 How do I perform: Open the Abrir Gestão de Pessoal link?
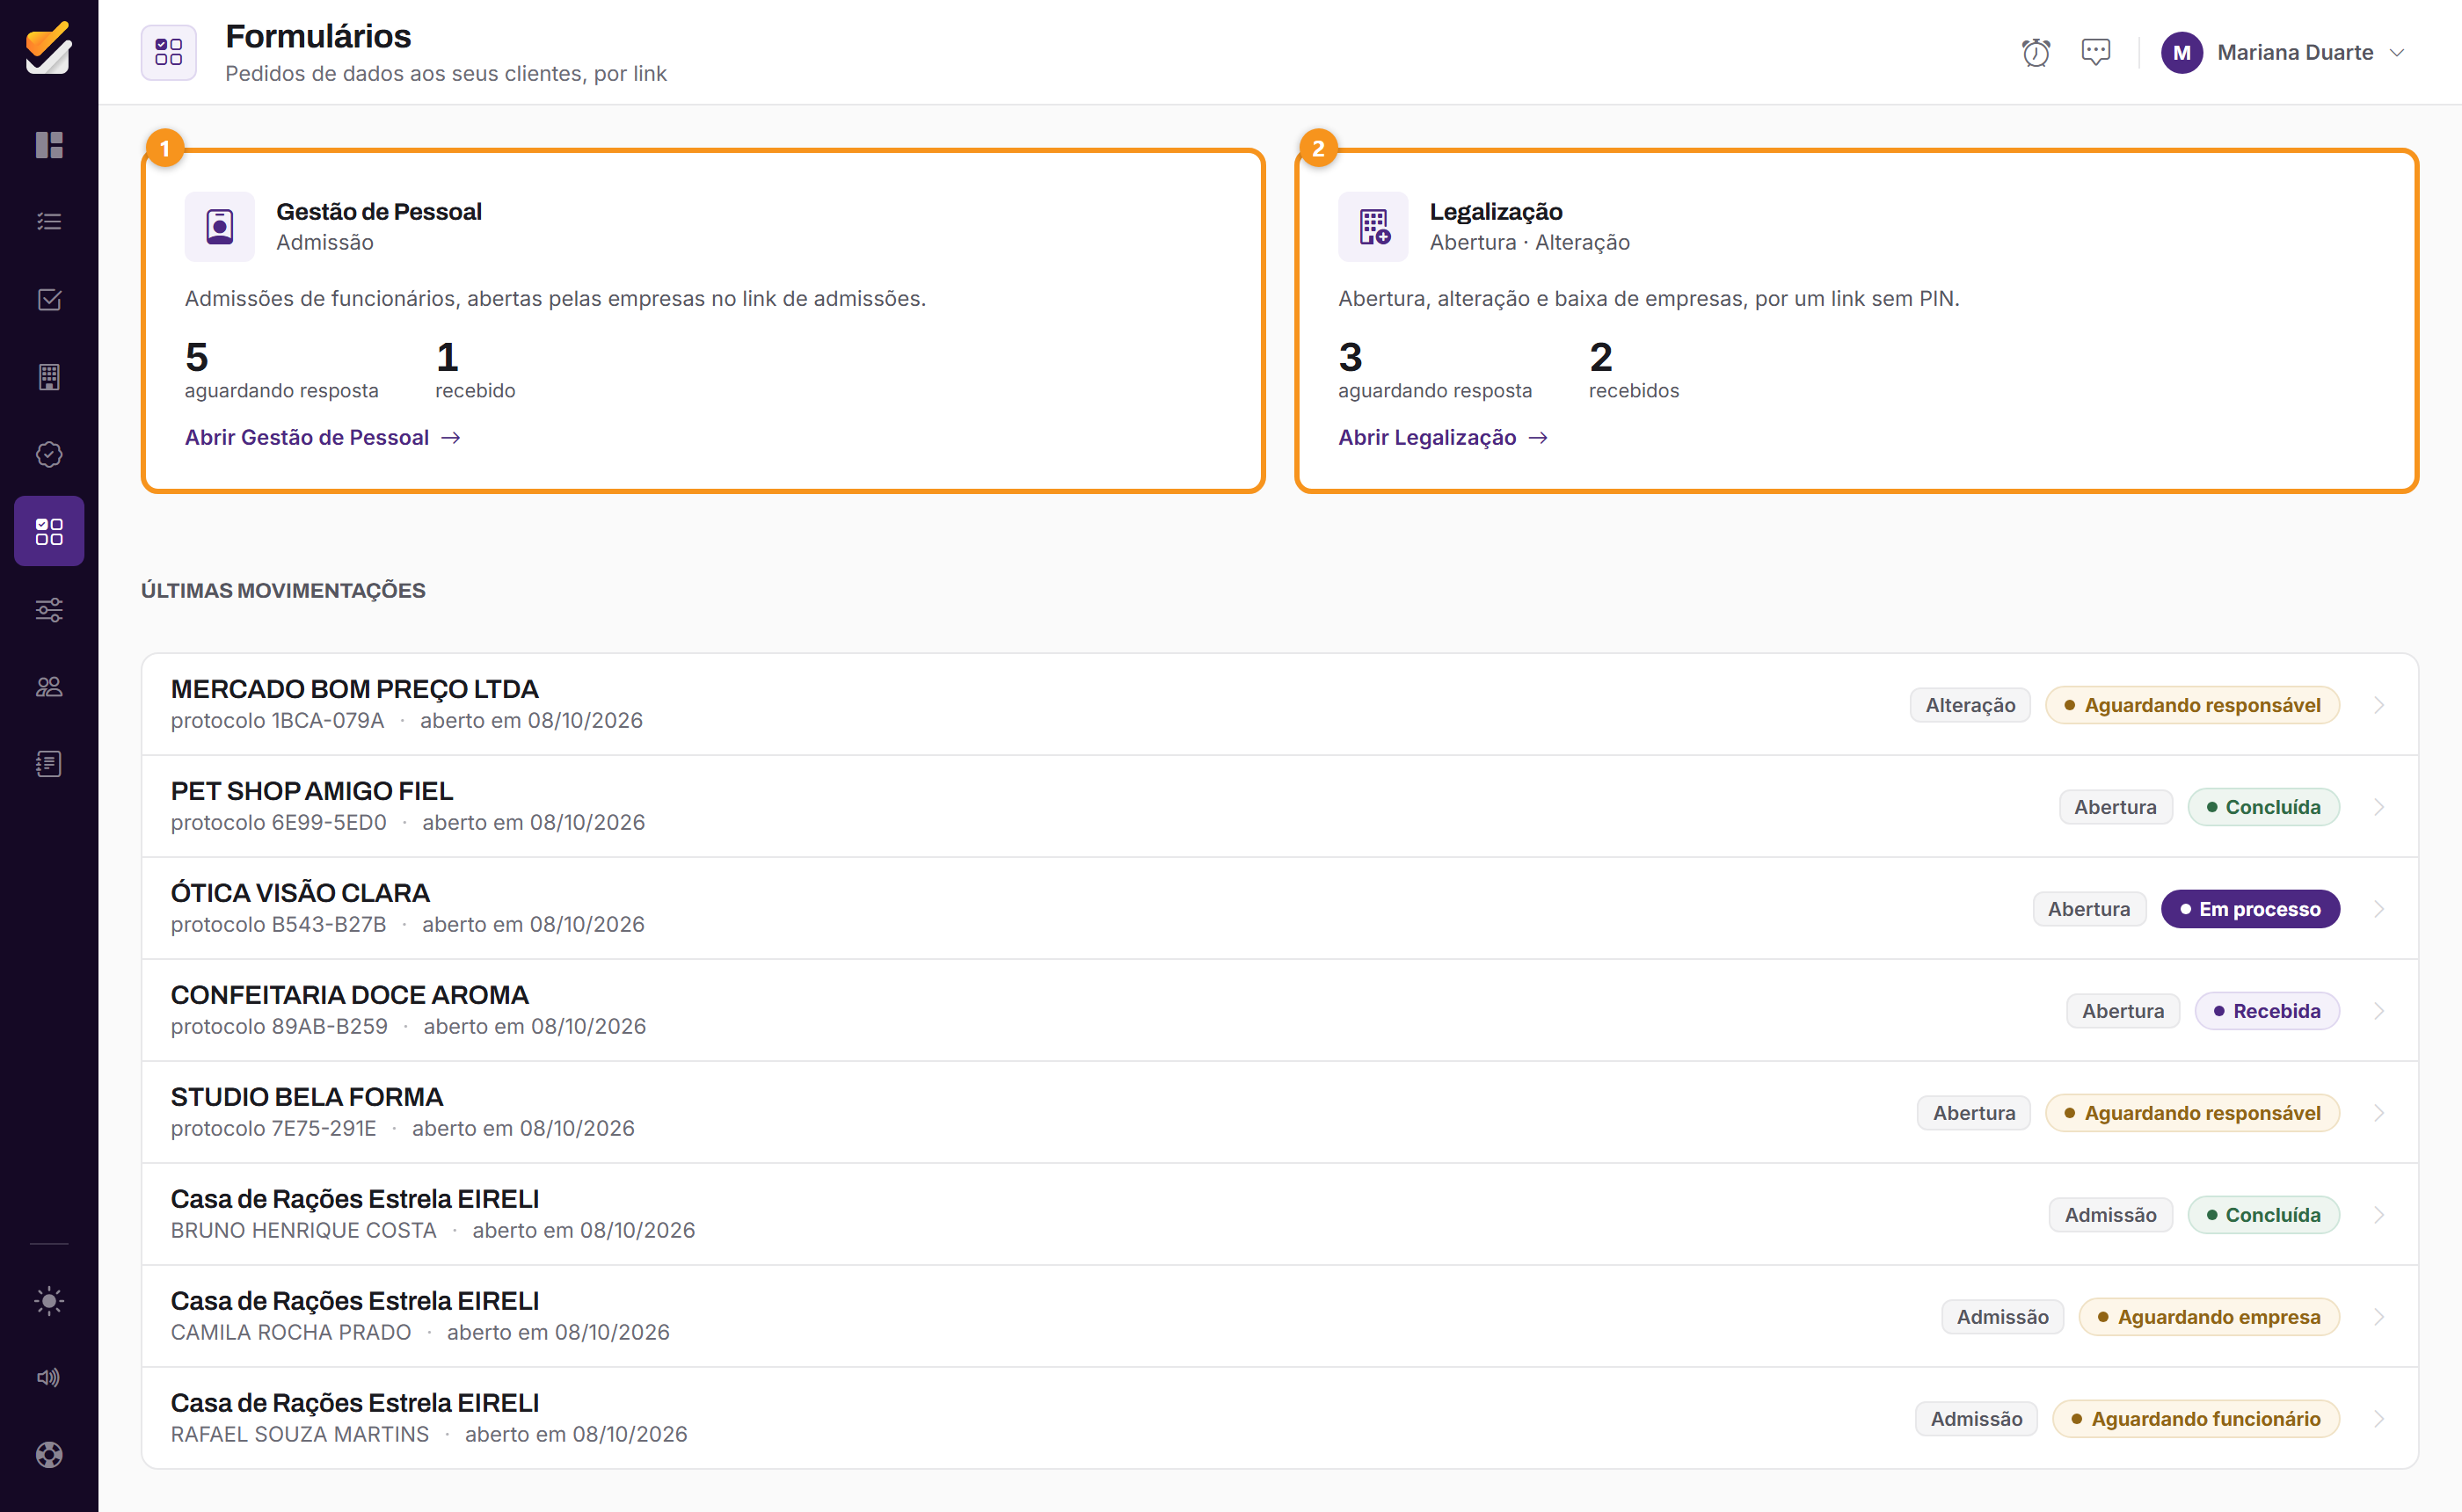(322, 437)
